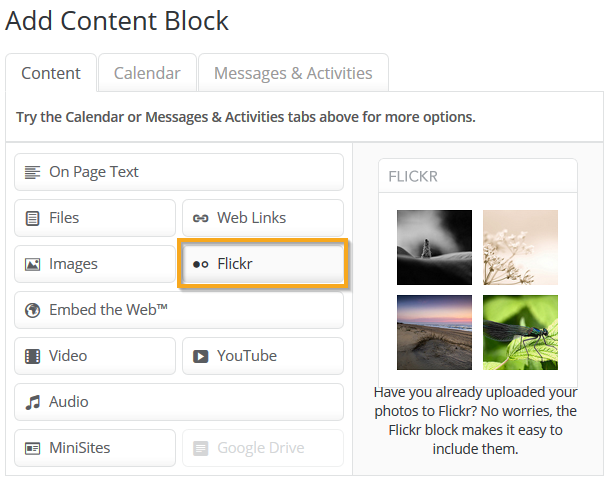Open the Messages & Activities tab
613x483 pixels.
(x=293, y=73)
